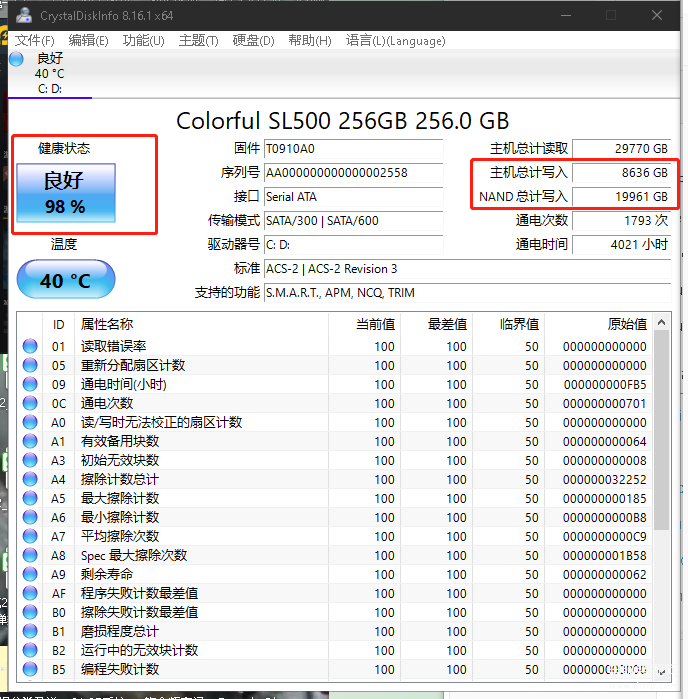Click the interface field Serial ATA
This screenshot has width=688, height=699.
[x=354, y=197]
